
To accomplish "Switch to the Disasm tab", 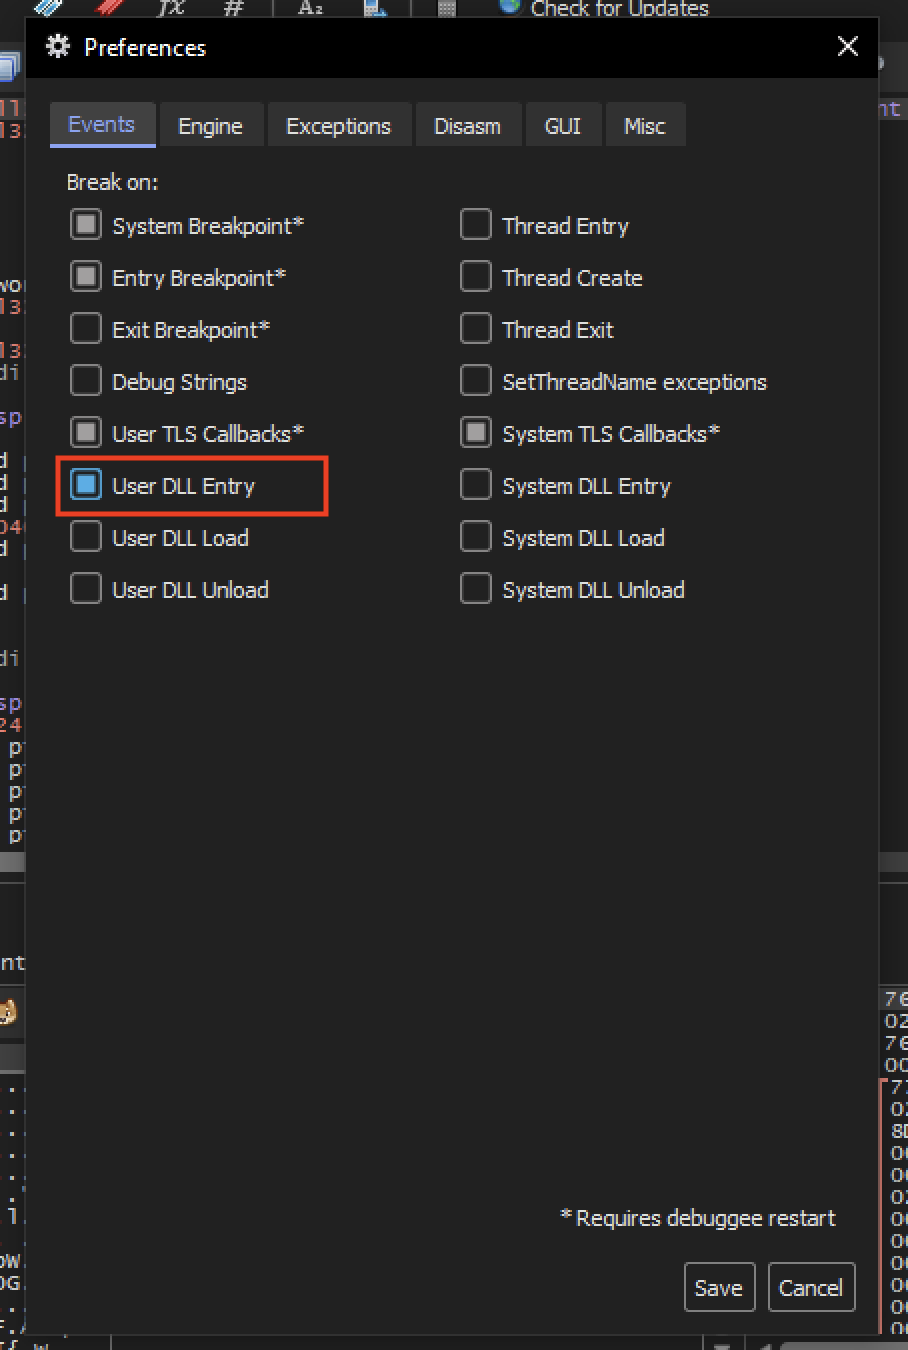I will pyautogui.click(x=468, y=126).
